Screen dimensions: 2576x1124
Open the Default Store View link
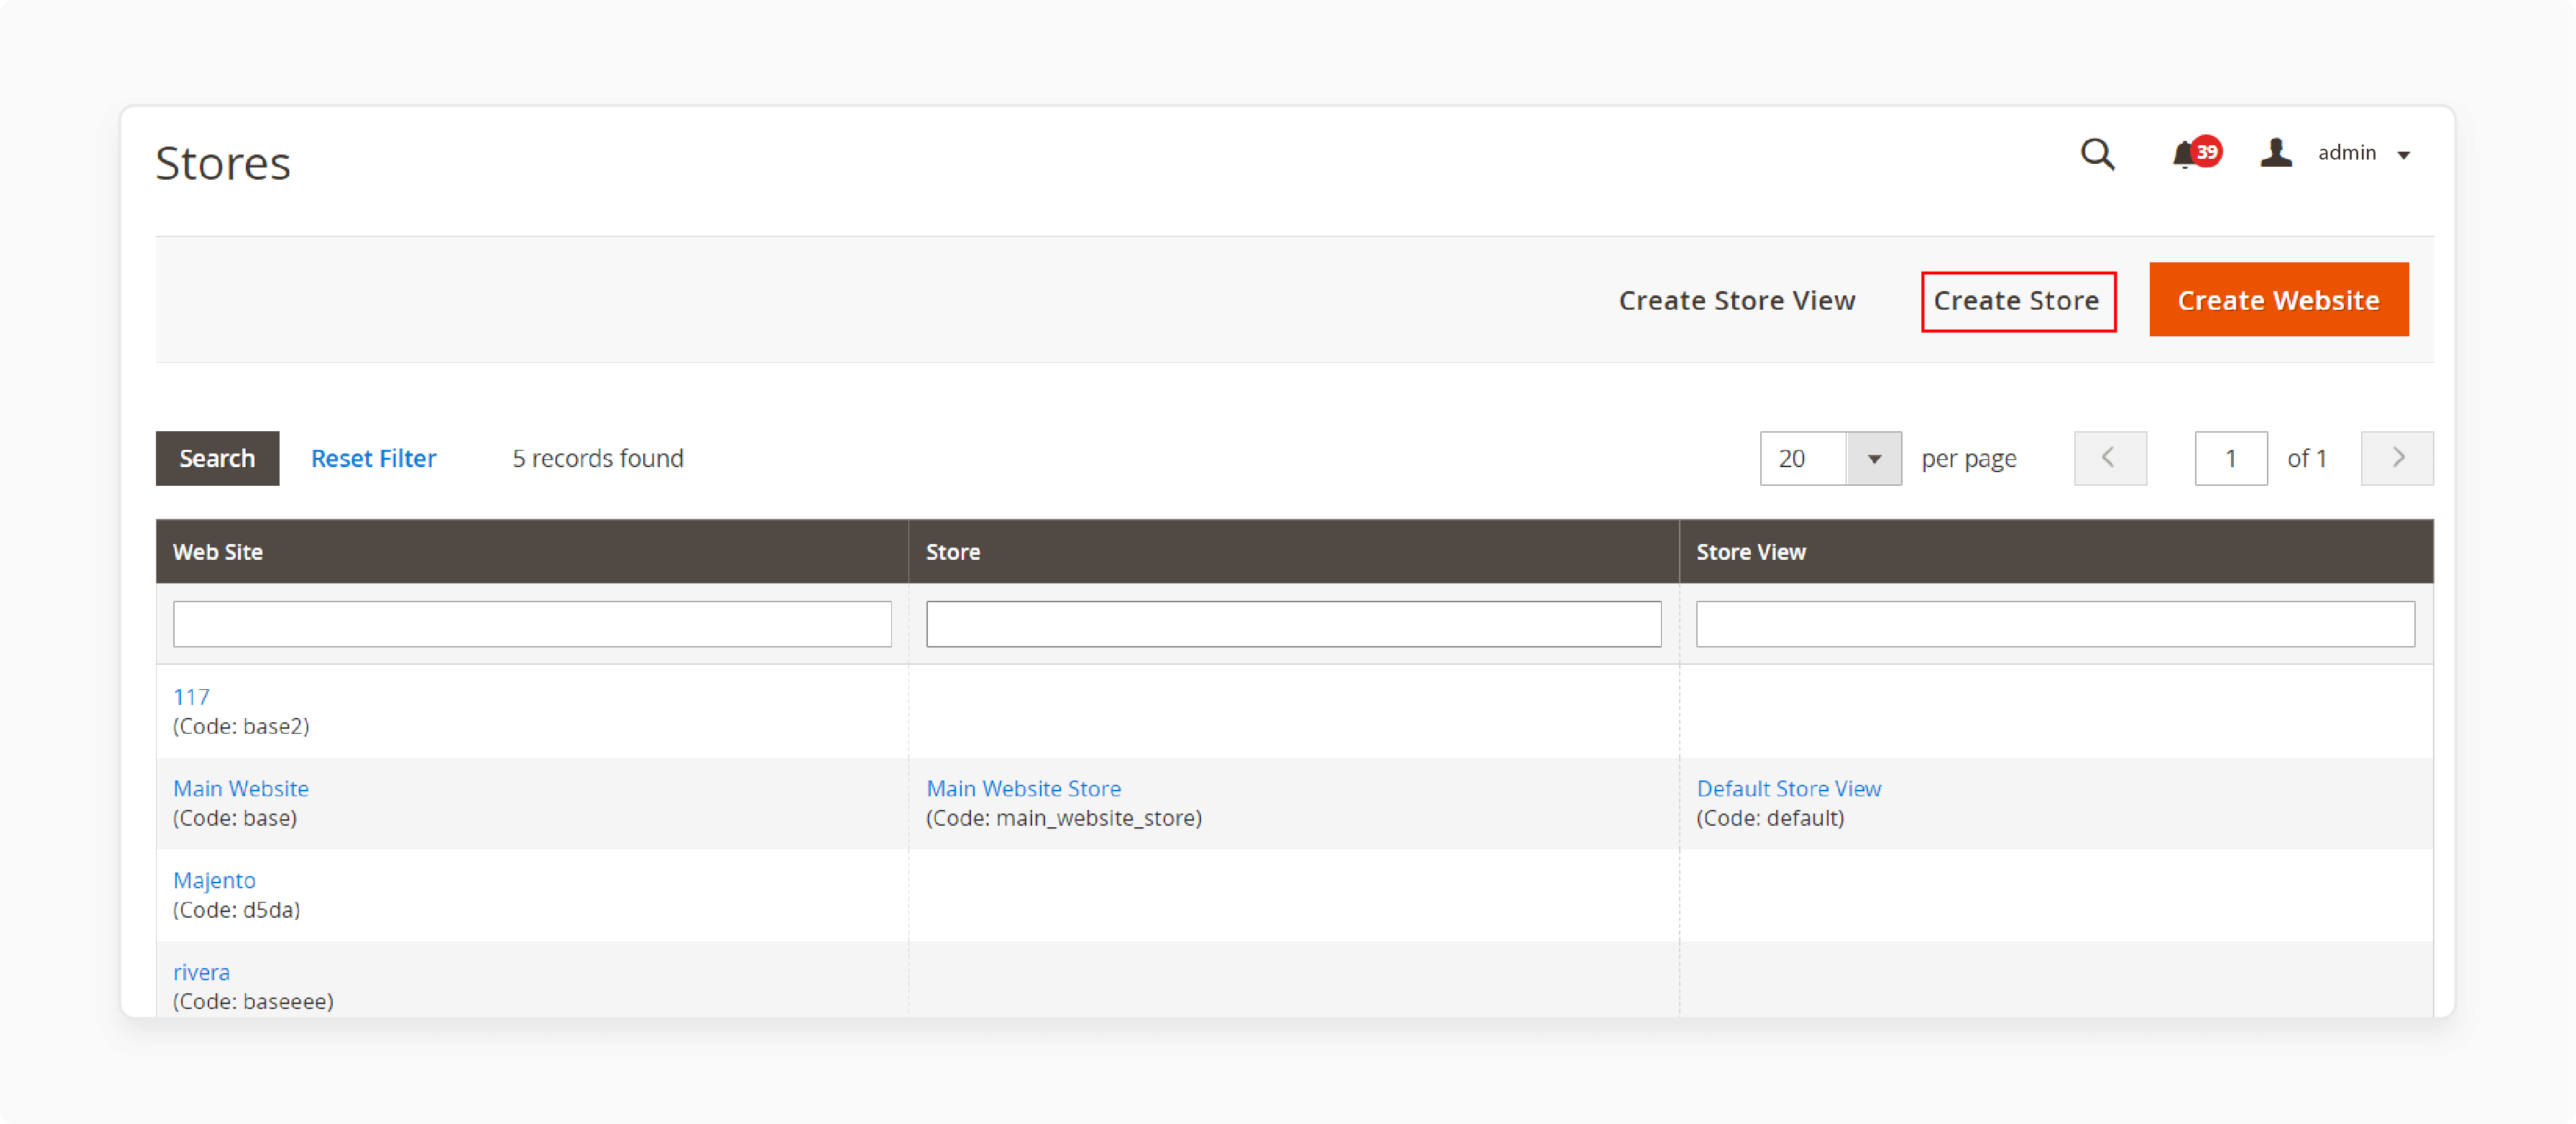pos(1788,788)
